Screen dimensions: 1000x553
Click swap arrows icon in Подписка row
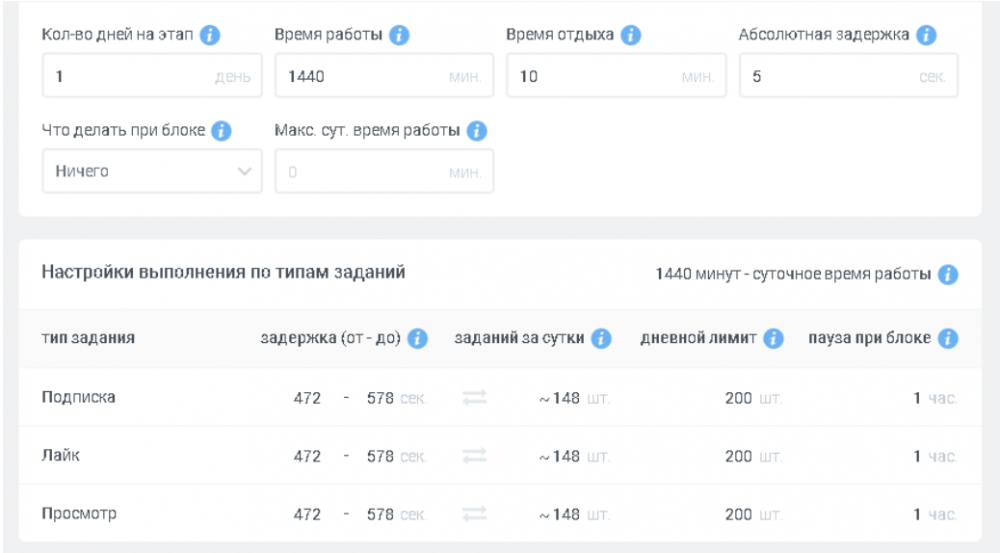click(x=474, y=398)
